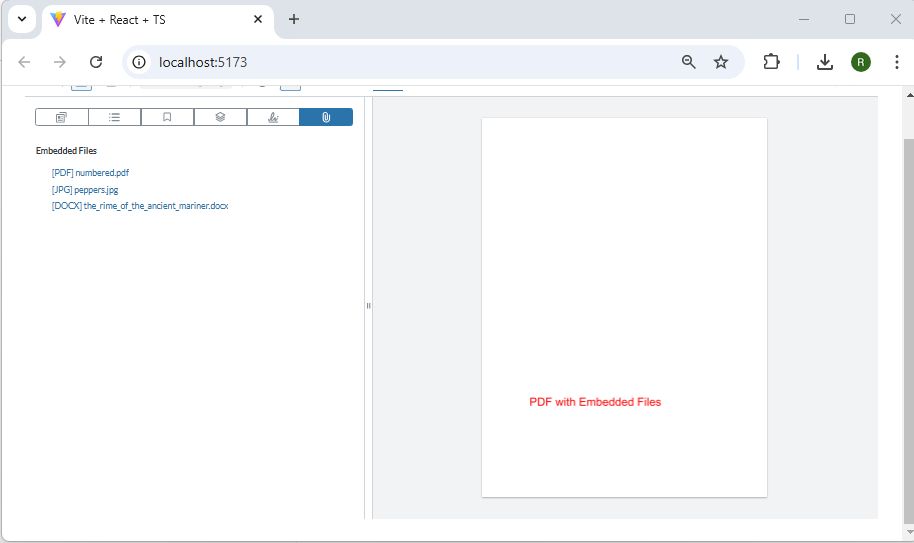
Task: Show browser downloads
Action: tap(825, 62)
